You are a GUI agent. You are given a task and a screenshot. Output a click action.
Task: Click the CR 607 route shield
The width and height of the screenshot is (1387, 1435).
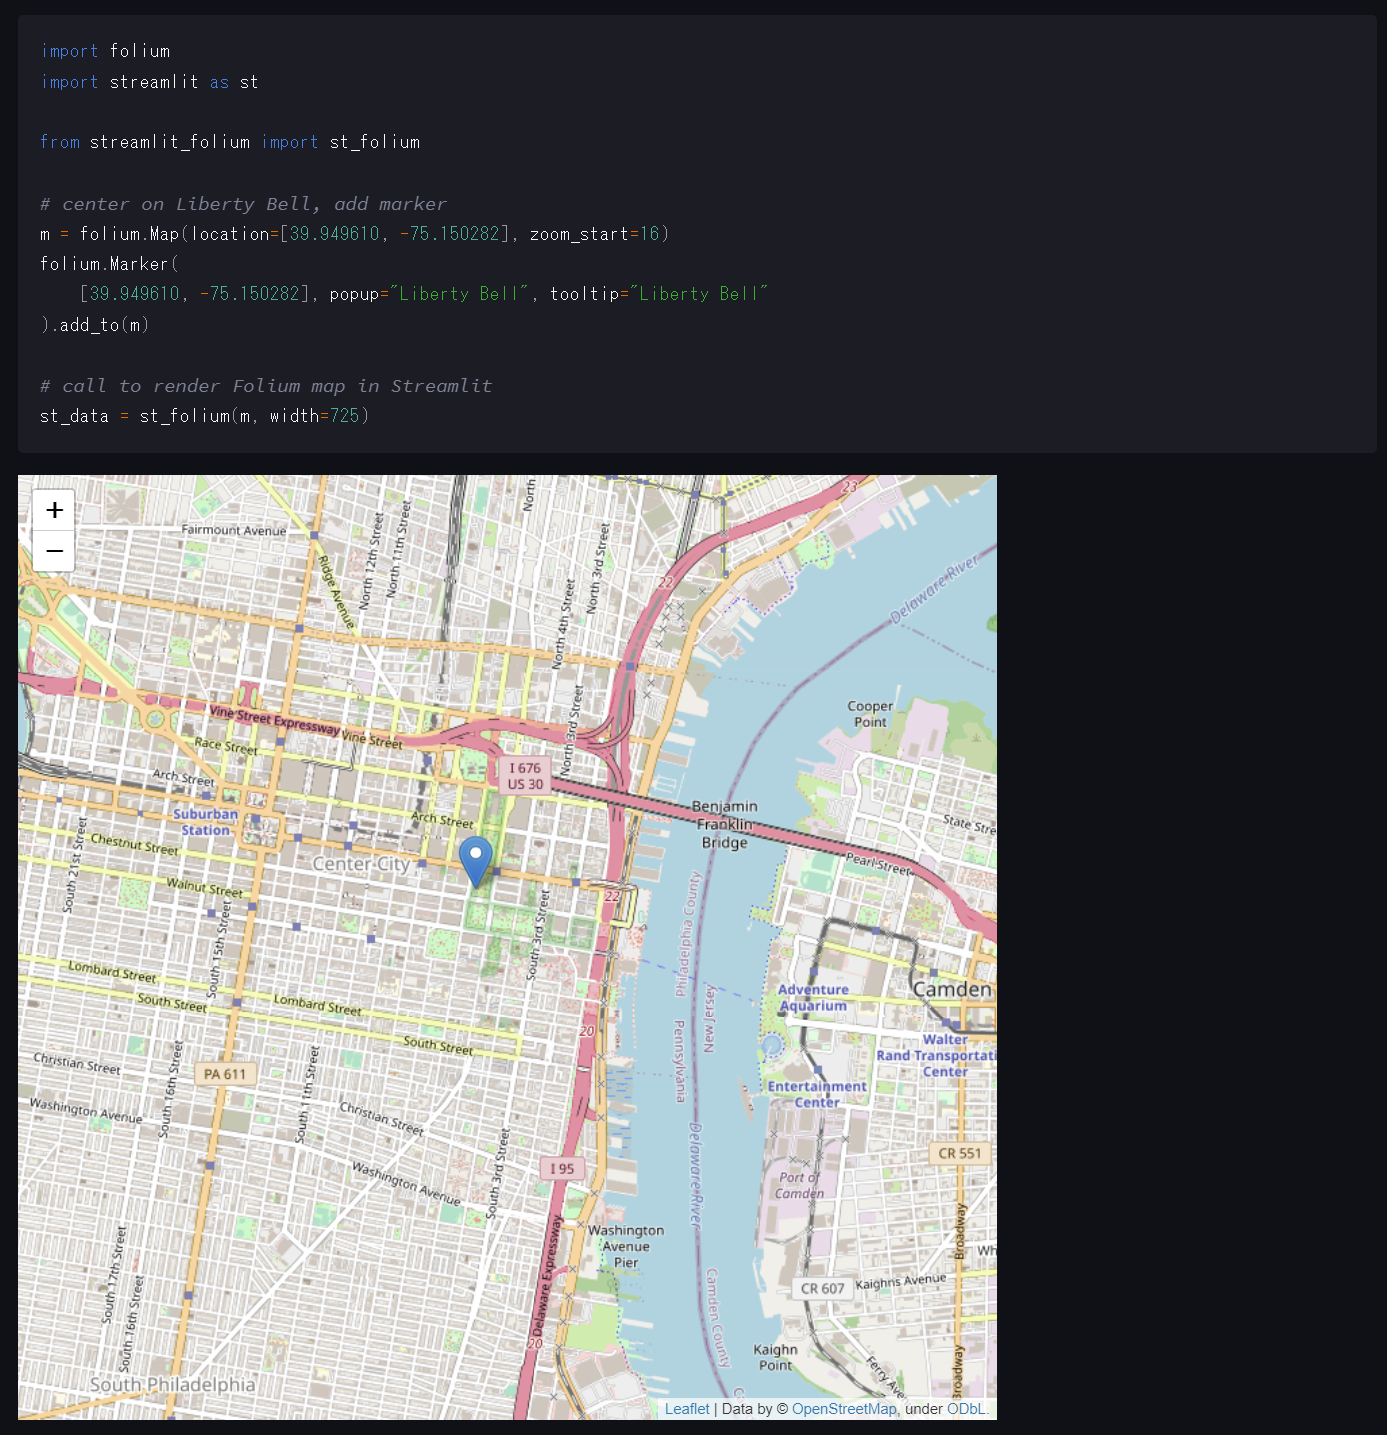[823, 1289]
